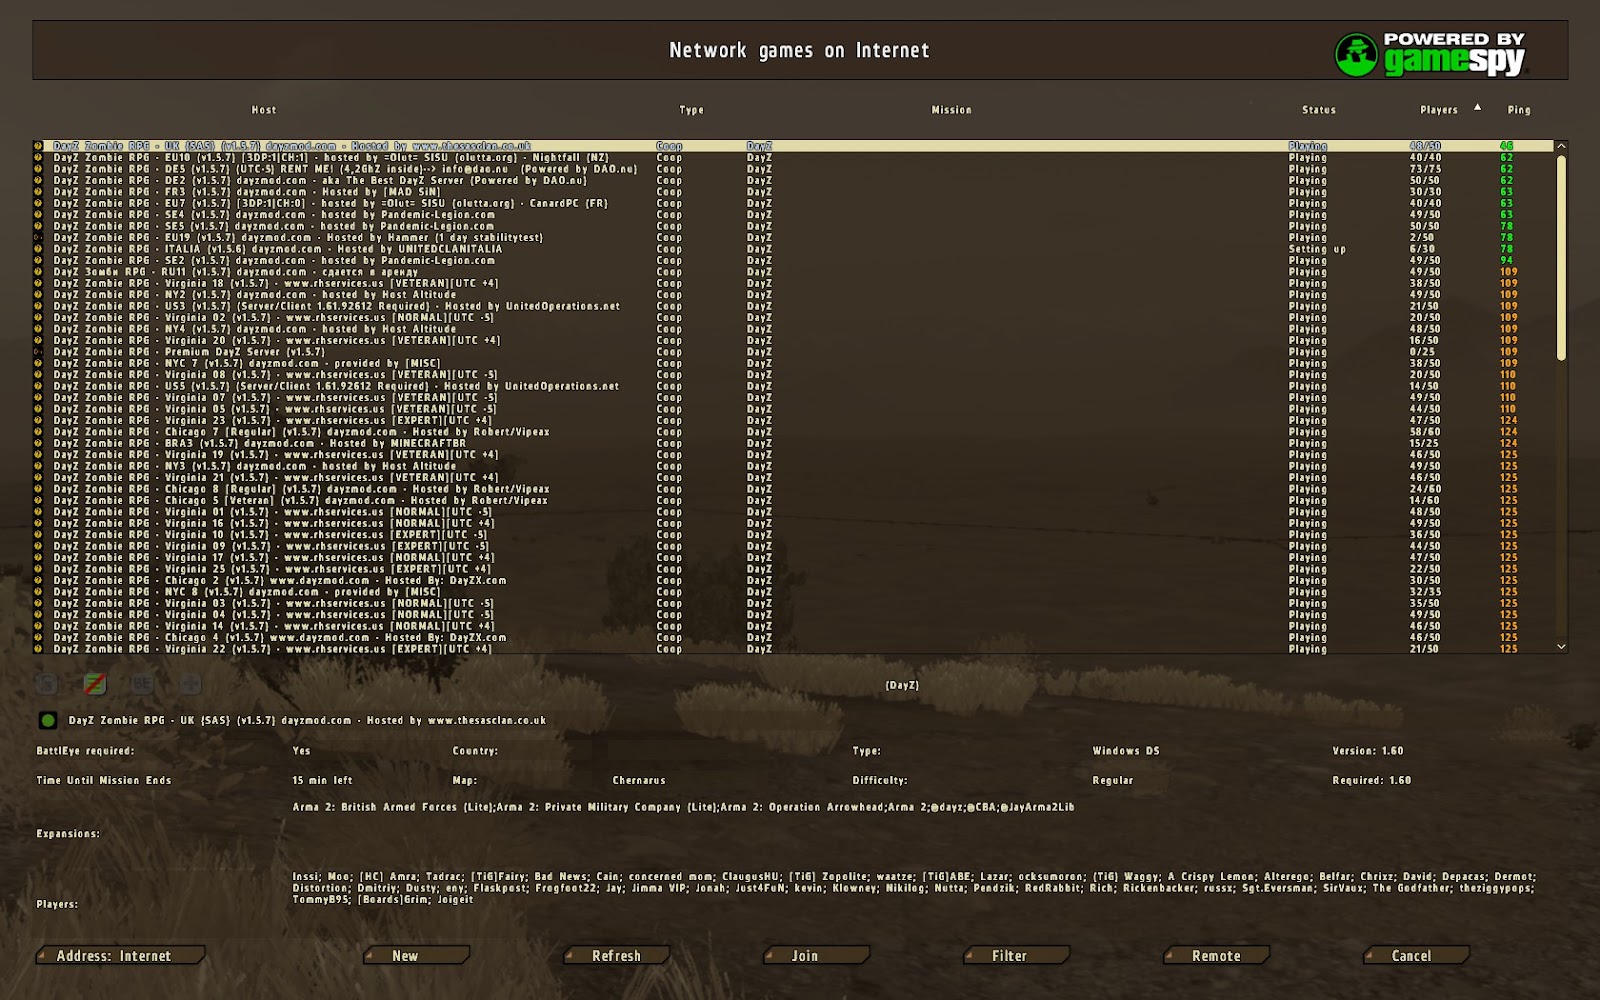Sort servers by the Host column
The image size is (1600, 1000).
pos(264,110)
